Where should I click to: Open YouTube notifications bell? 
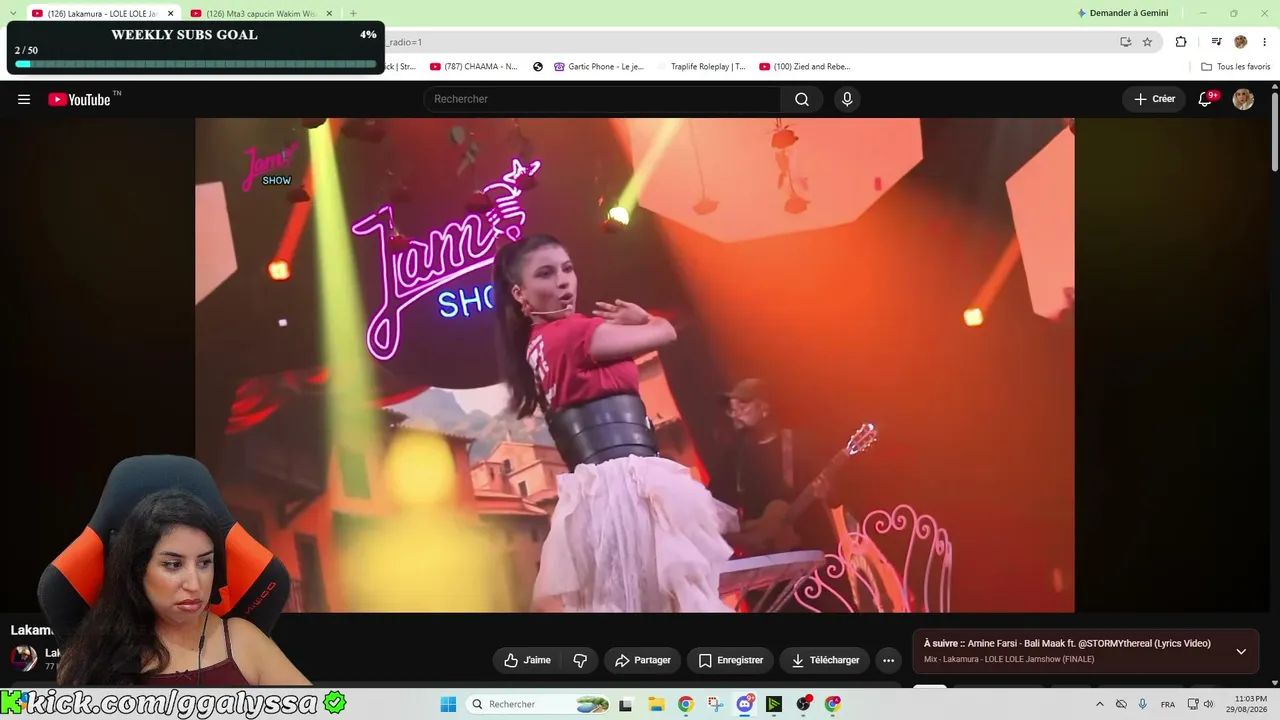(x=1206, y=99)
